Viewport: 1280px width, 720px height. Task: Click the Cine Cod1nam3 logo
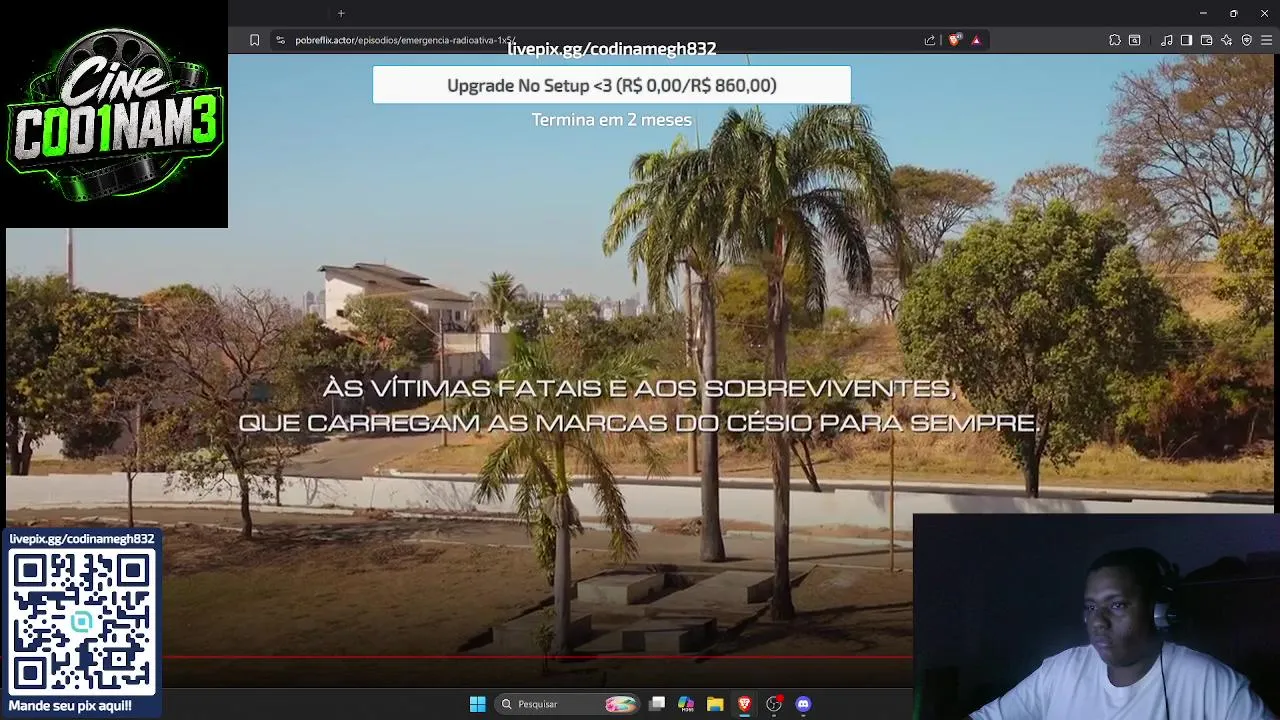pyautogui.click(x=114, y=114)
